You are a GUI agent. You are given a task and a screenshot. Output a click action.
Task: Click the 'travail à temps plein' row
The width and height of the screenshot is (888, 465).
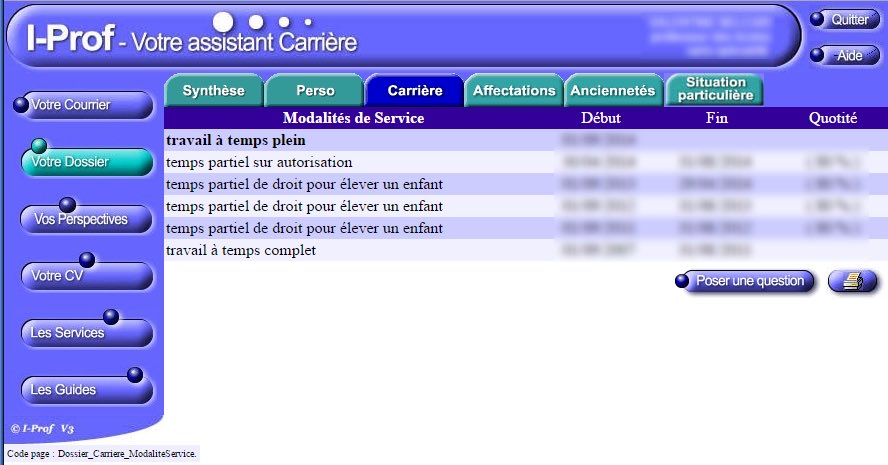tap(526, 140)
